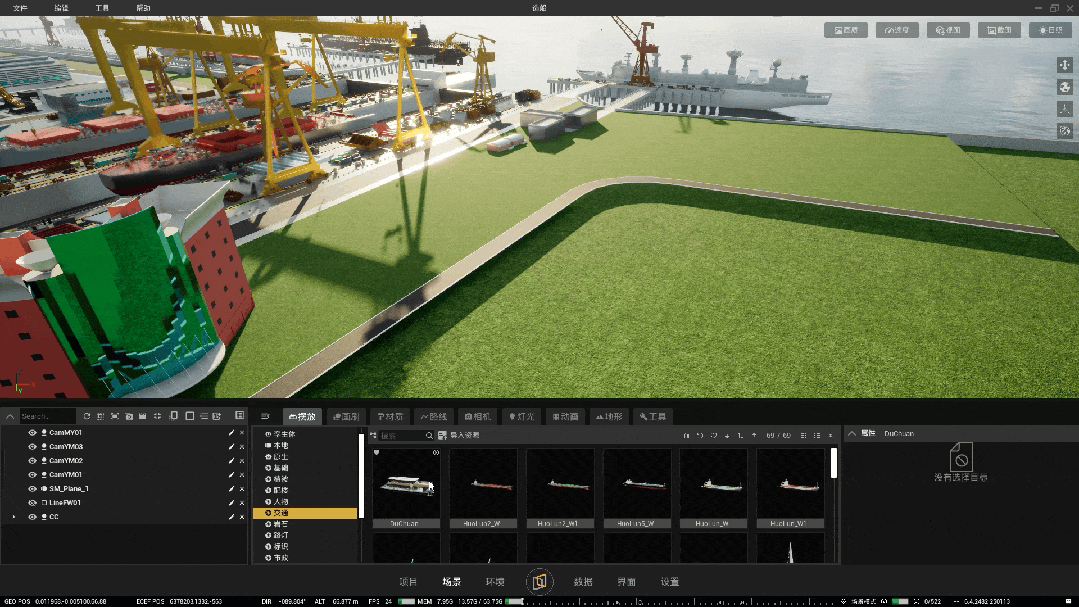Delete CamYM02 using its X icon
Viewport: 1079px width, 607px height.
click(242, 461)
